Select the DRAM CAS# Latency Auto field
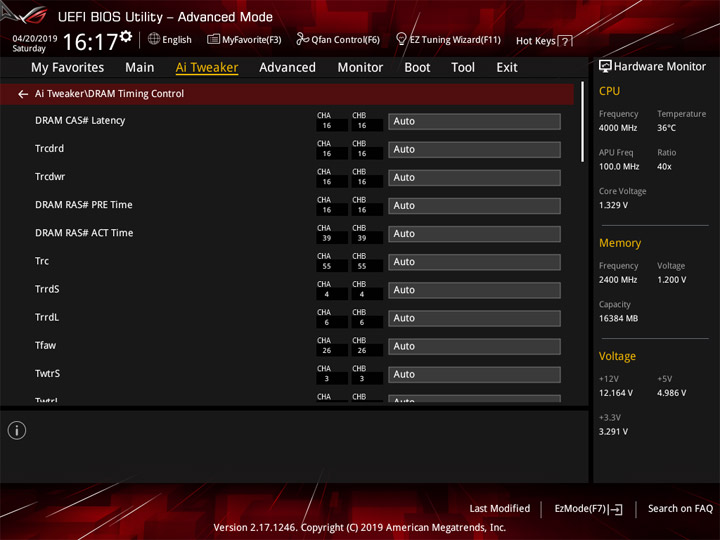 tap(474, 121)
